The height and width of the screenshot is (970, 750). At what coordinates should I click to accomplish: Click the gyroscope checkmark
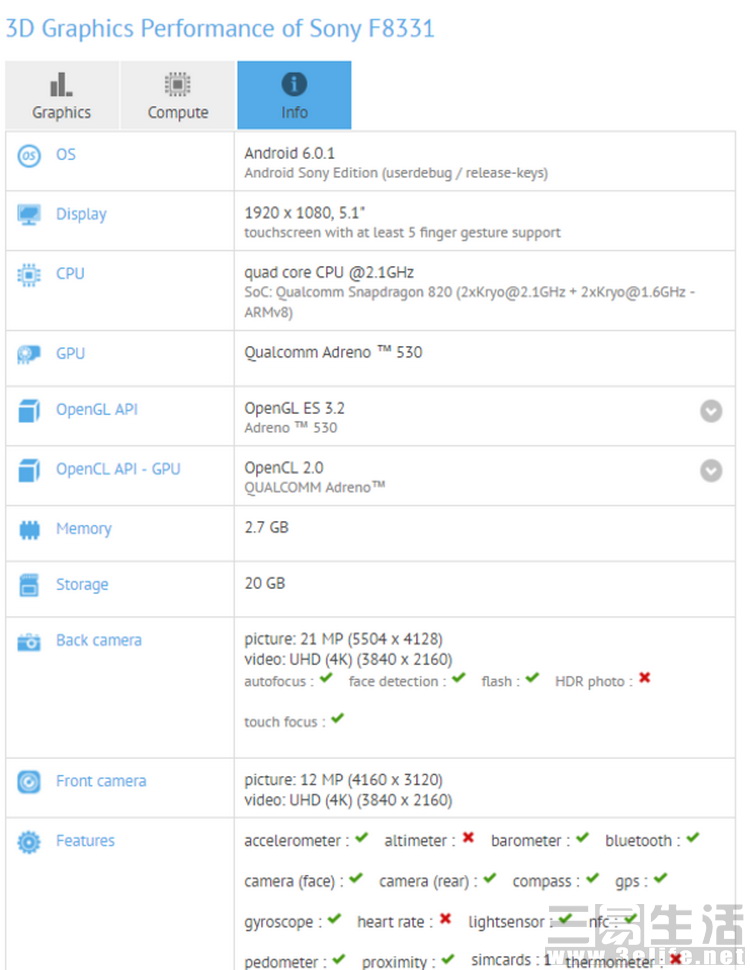tap(334, 919)
